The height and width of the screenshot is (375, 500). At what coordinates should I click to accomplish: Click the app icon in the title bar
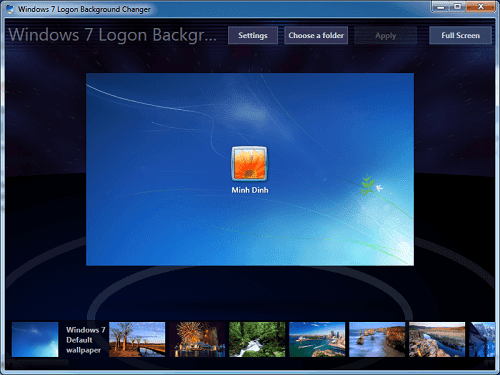[10, 9]
